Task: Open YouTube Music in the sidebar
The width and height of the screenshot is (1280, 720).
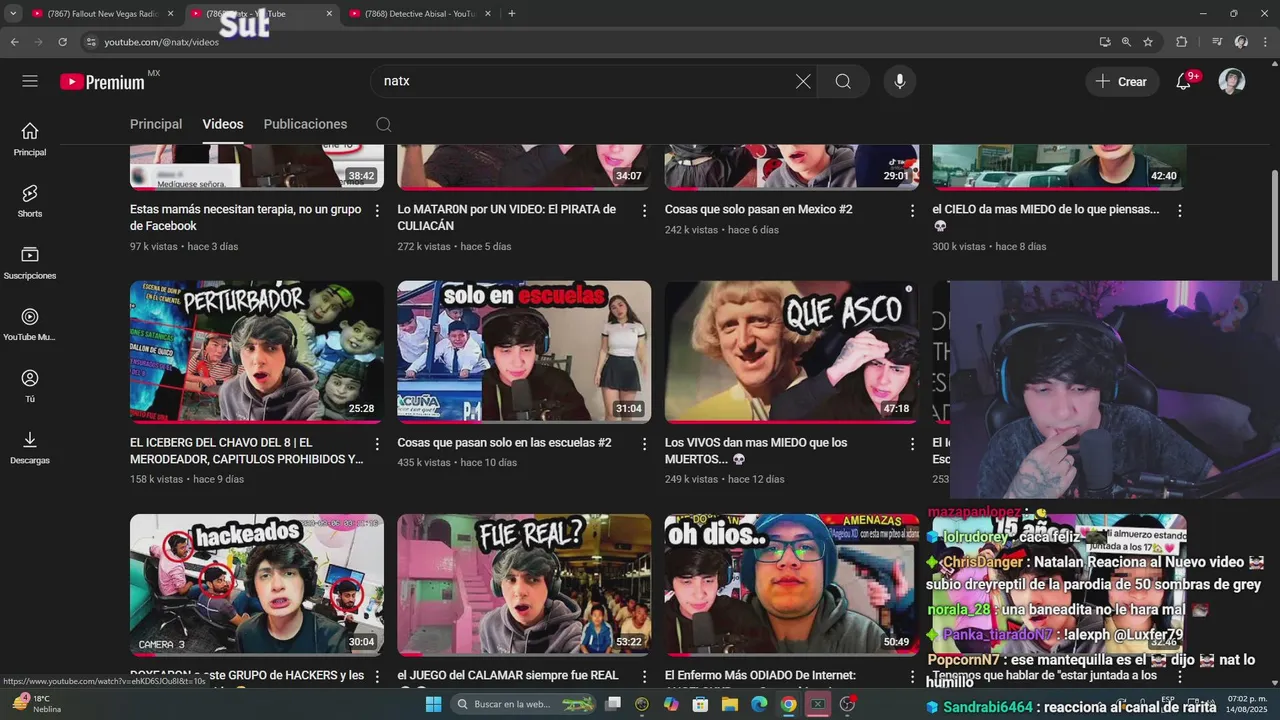Action: click(30, 324)
